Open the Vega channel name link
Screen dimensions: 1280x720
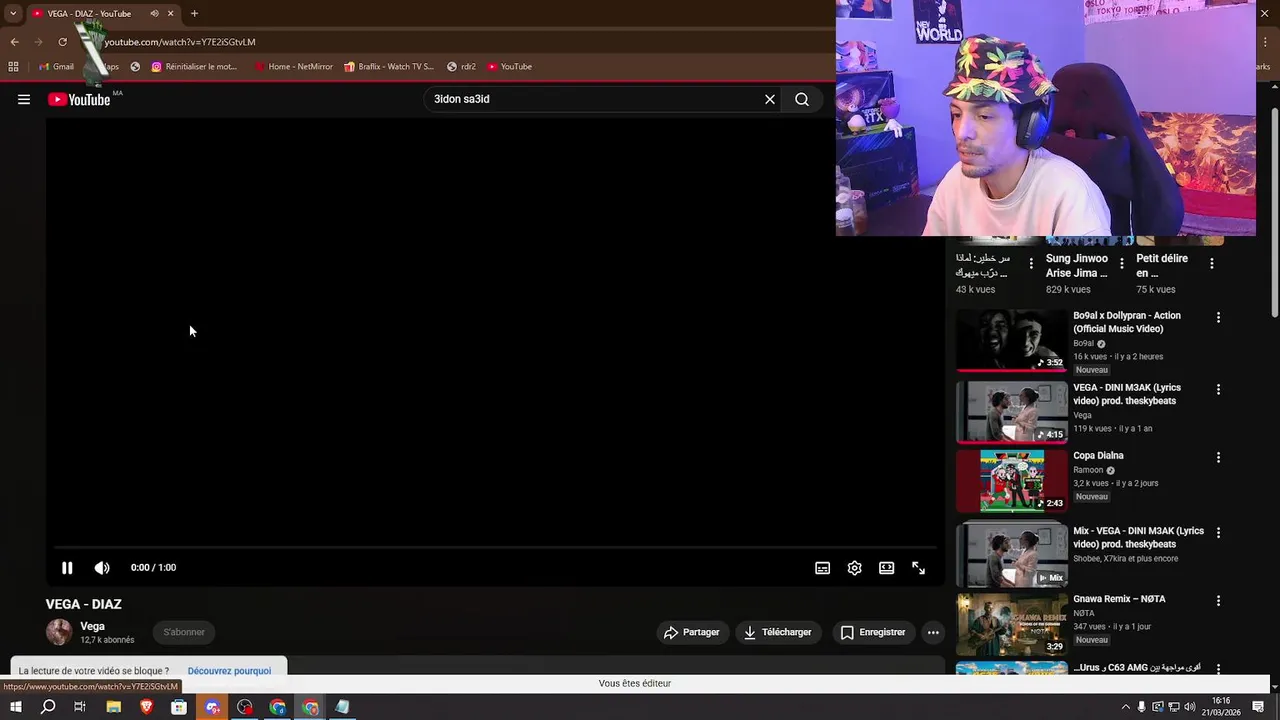(x=92, y=626)
